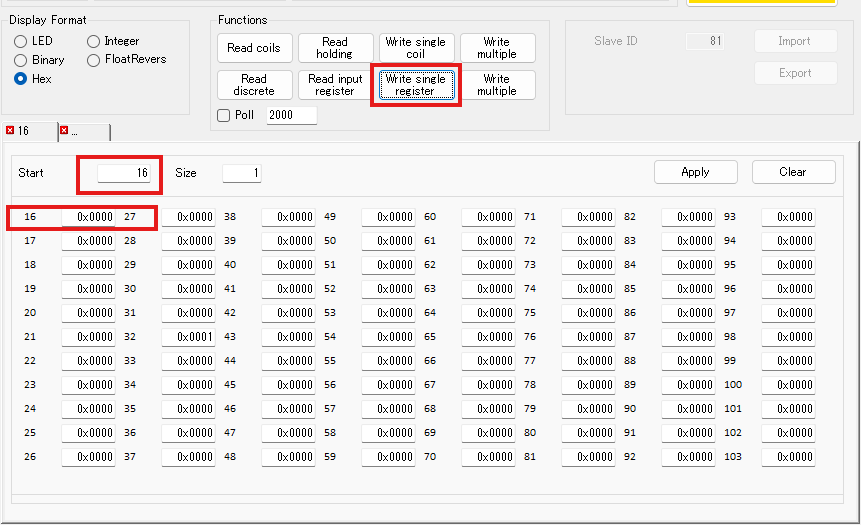This screenshot has width=861, height=525.
Task: Focus the Start address field
Action: pos(124,173)
